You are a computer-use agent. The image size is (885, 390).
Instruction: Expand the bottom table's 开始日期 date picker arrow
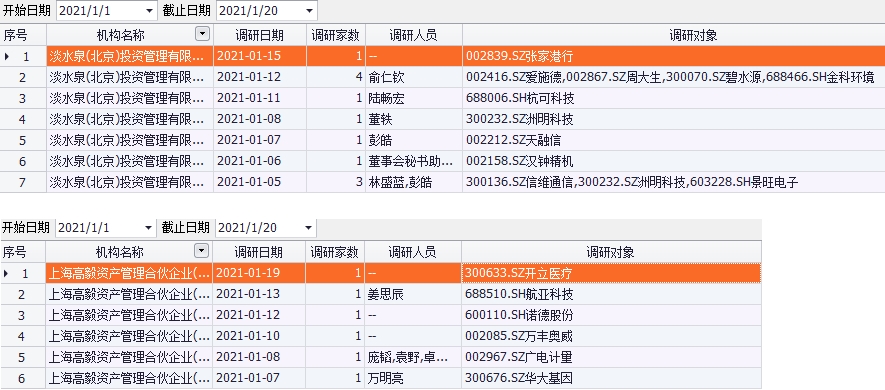149,228
